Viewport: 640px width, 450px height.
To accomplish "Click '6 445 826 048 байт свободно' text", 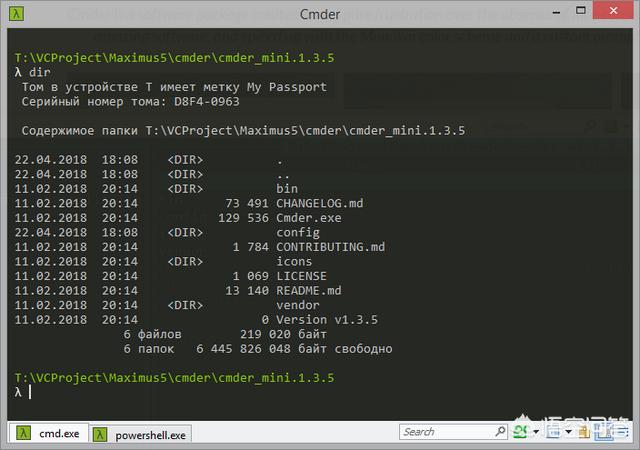I will (x=294, y=349).
